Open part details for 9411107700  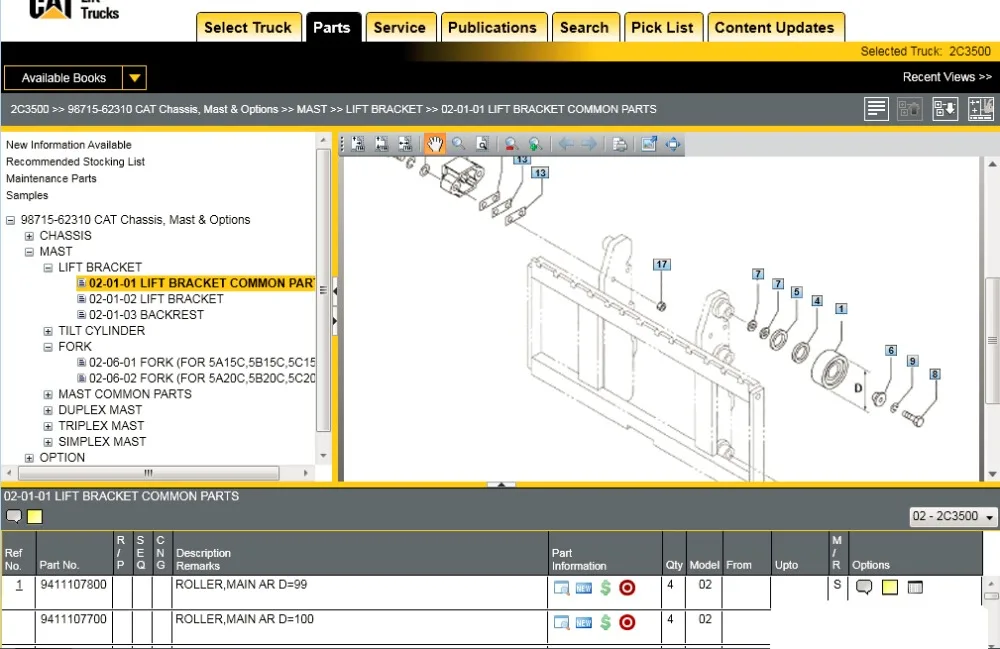point(561,622)
